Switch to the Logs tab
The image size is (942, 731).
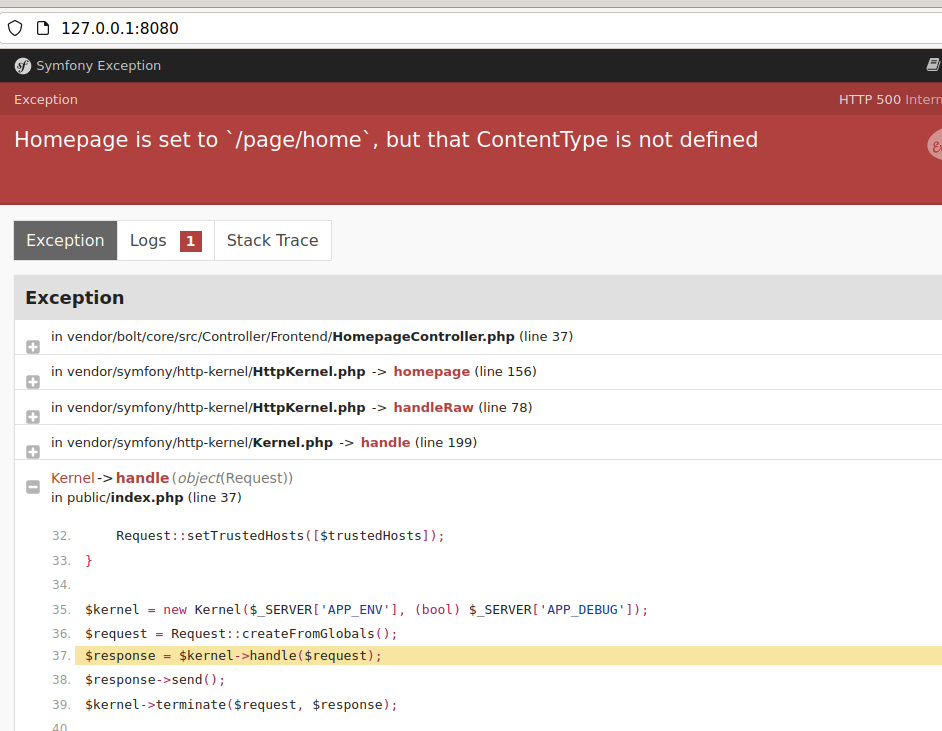click(x=165, y=240)
